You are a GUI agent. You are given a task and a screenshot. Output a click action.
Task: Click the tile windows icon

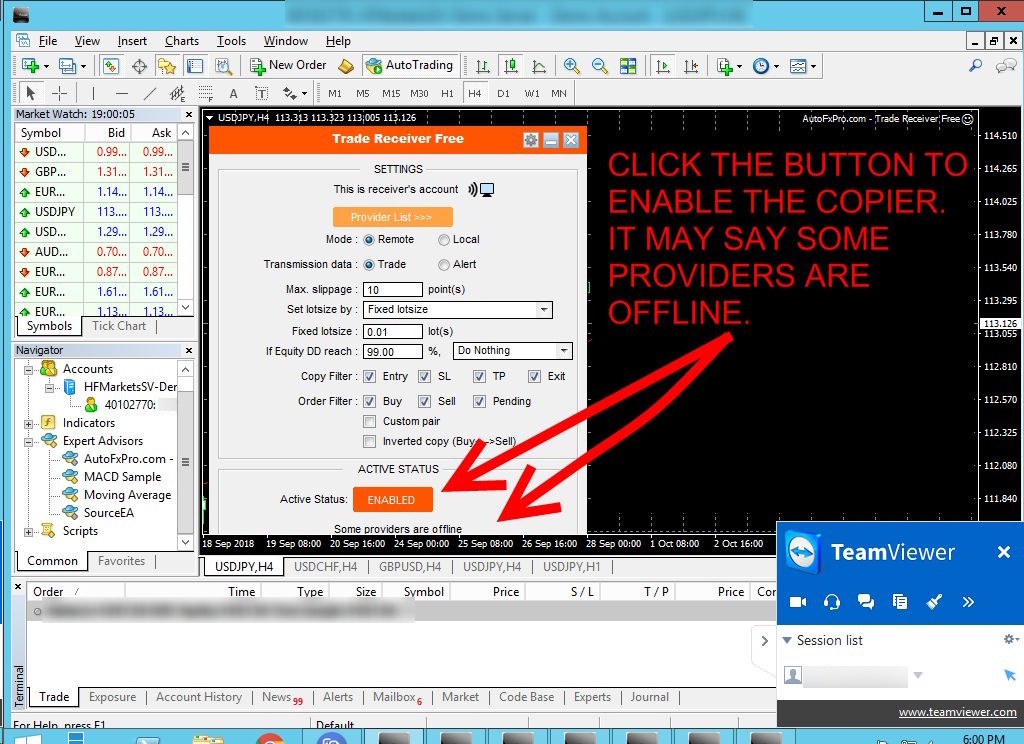coord(628,66)
